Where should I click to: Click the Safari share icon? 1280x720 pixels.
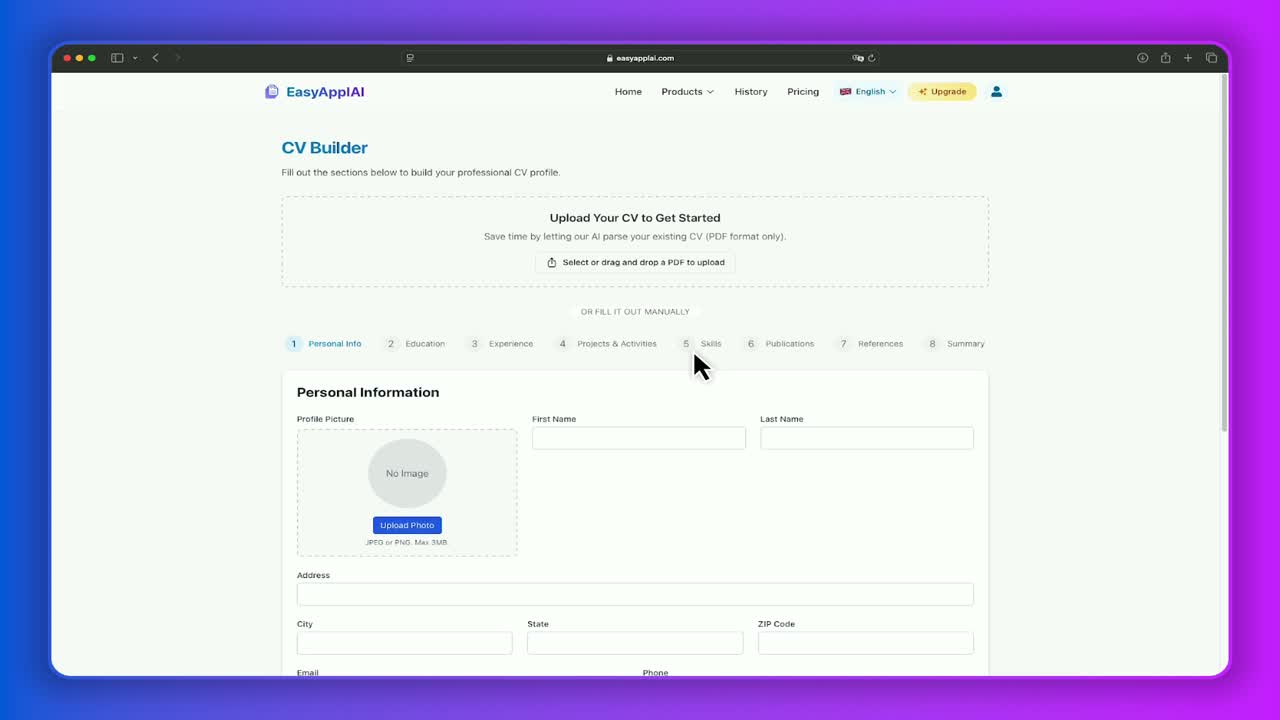[1165, 58]
